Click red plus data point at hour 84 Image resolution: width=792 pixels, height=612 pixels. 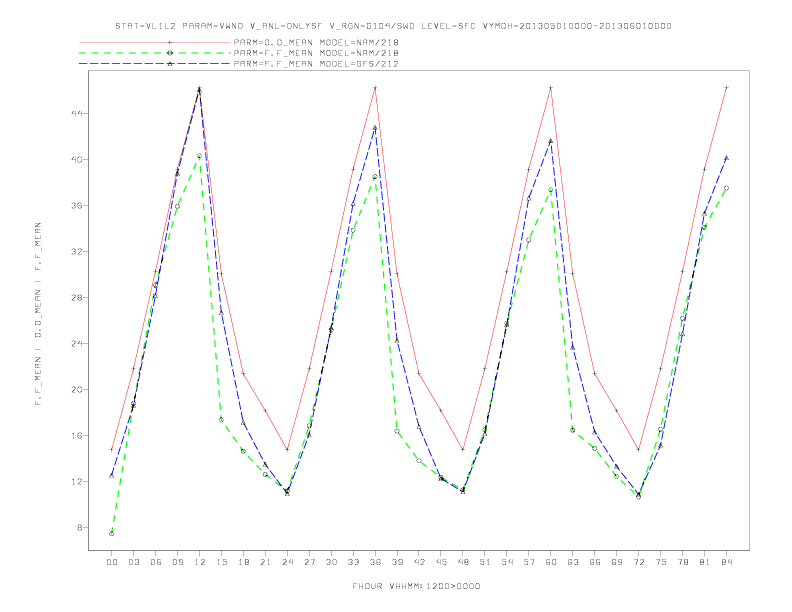pyautogui.click(x=726, y=88)
